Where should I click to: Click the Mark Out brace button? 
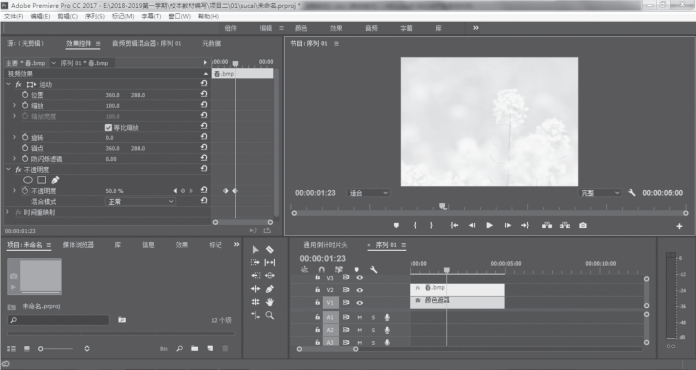pos(431,225)
